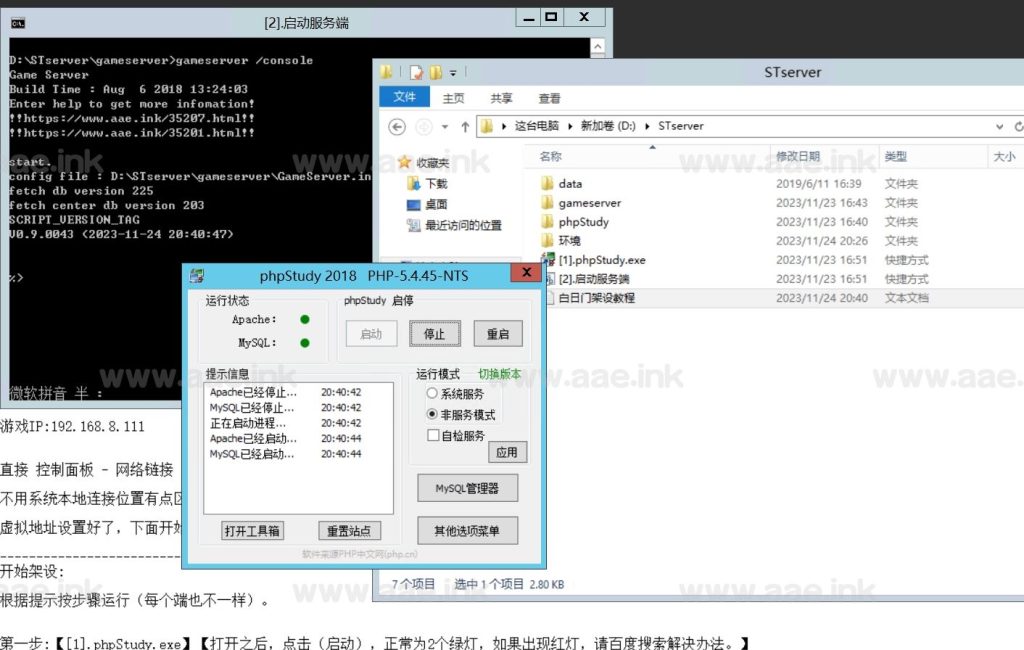Open the recent locations dropdown arrow

tap(445, 127)
